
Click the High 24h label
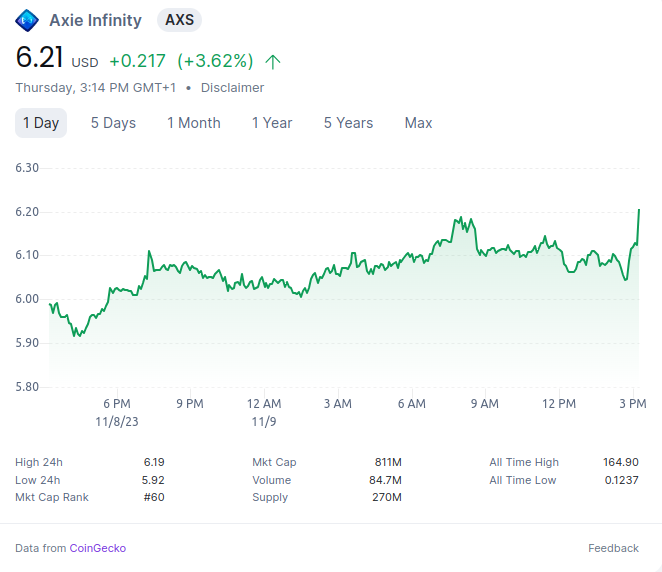[39, 462]
